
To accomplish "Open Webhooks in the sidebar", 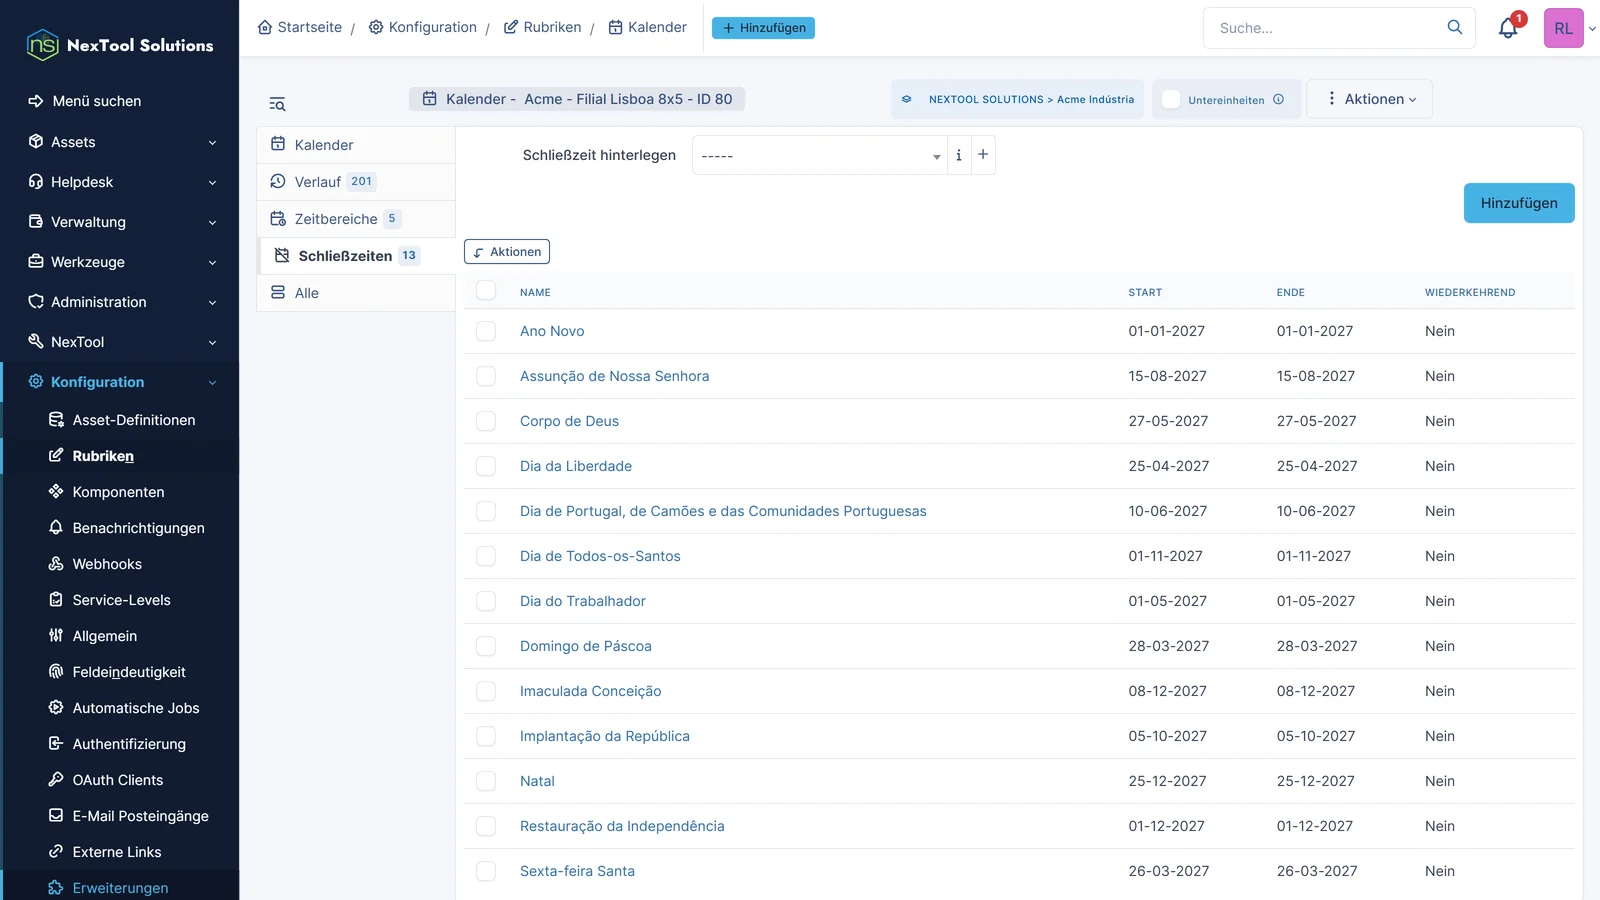I will (107, 564).
